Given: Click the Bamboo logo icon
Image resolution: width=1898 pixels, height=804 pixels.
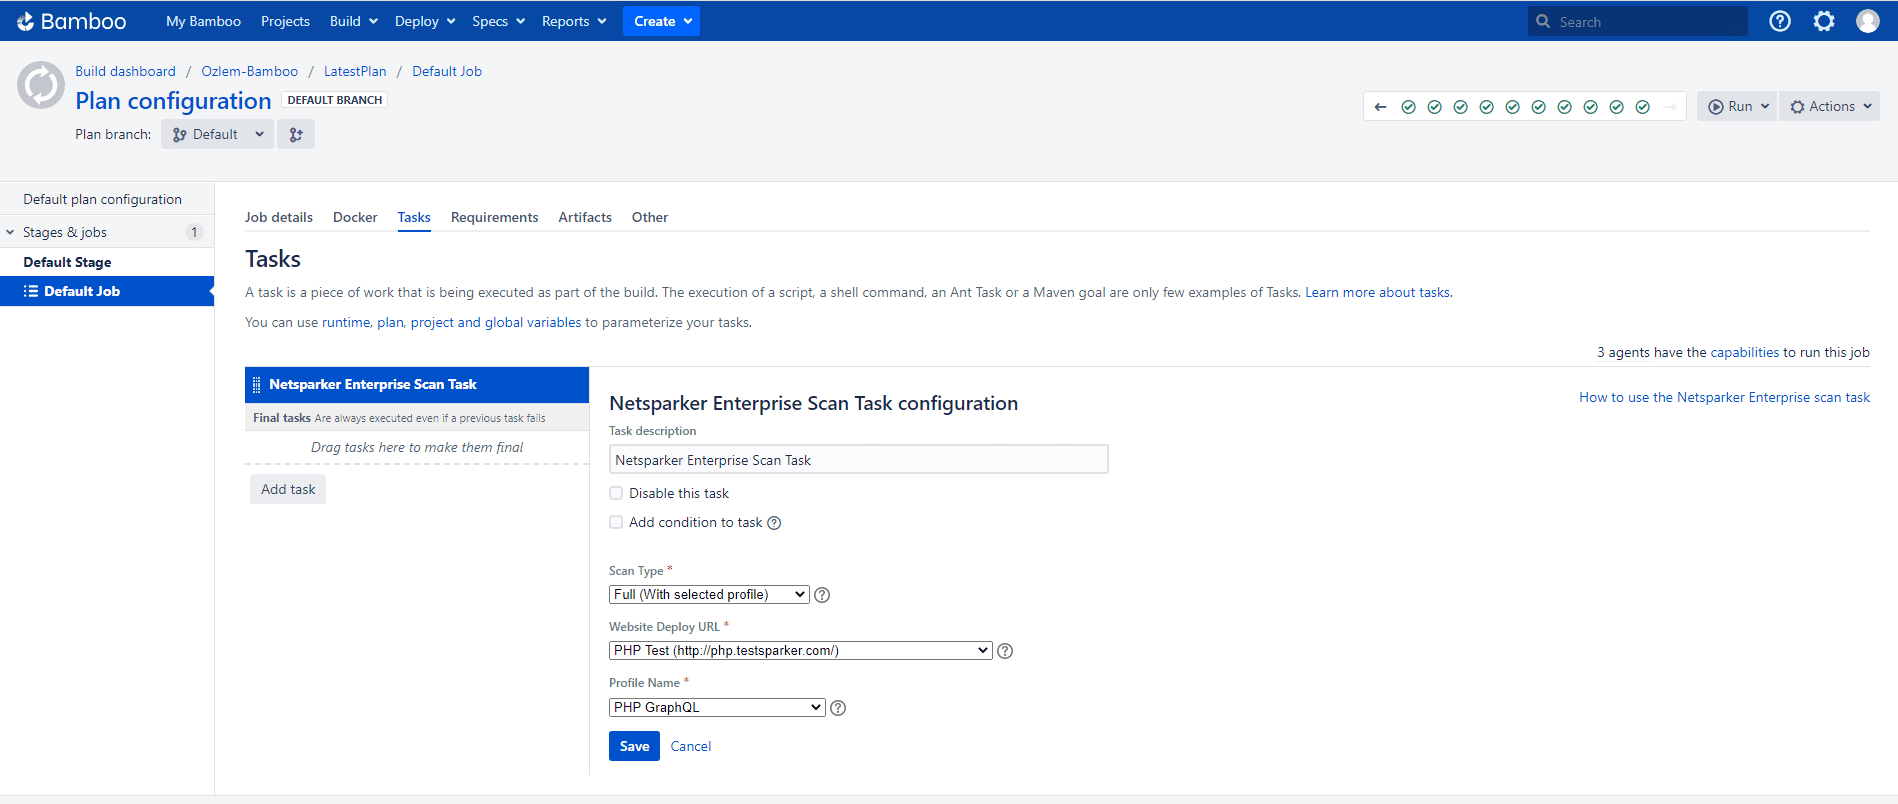Looking at the screenshot, I should tap(26, 21).
